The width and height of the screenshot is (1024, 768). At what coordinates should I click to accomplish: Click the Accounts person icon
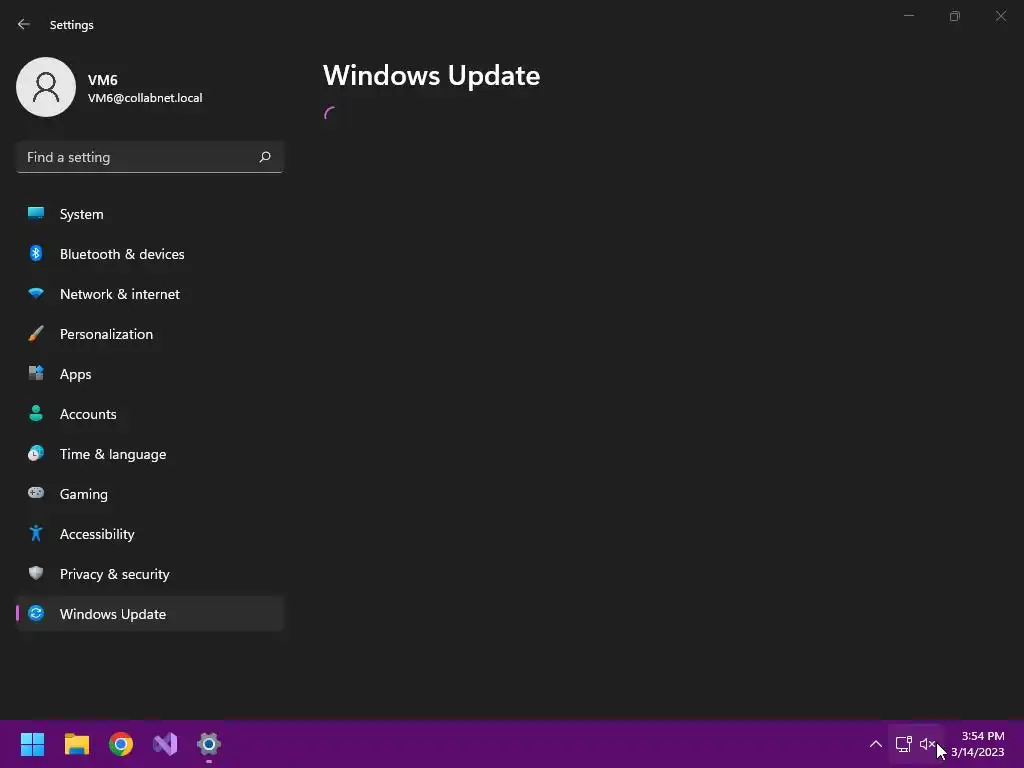coord(36,413)
